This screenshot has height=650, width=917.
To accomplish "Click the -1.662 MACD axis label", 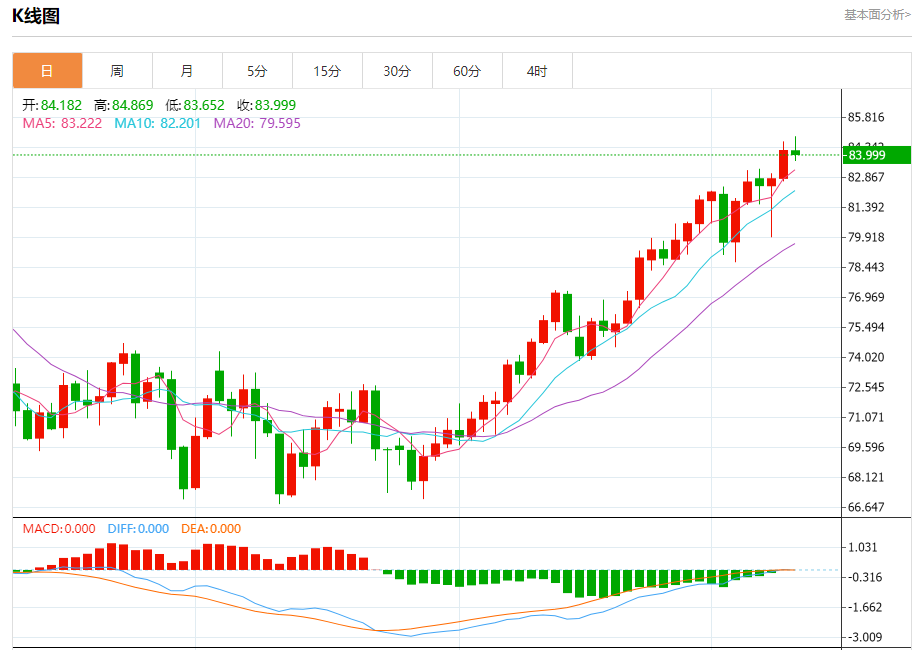I will 864,607.
